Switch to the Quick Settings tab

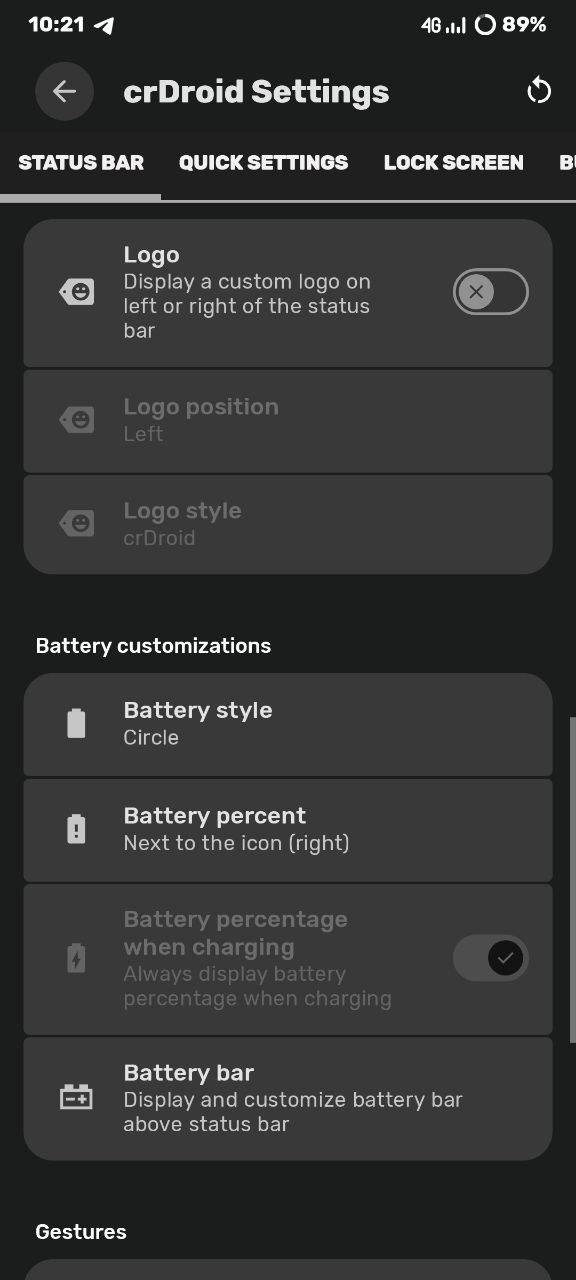tap(264, 163)
